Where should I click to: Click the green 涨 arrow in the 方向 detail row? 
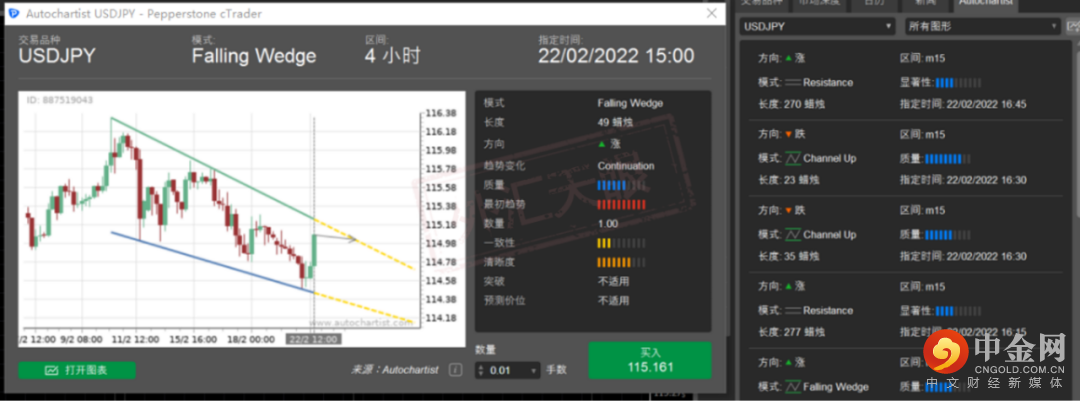[601, 145]
